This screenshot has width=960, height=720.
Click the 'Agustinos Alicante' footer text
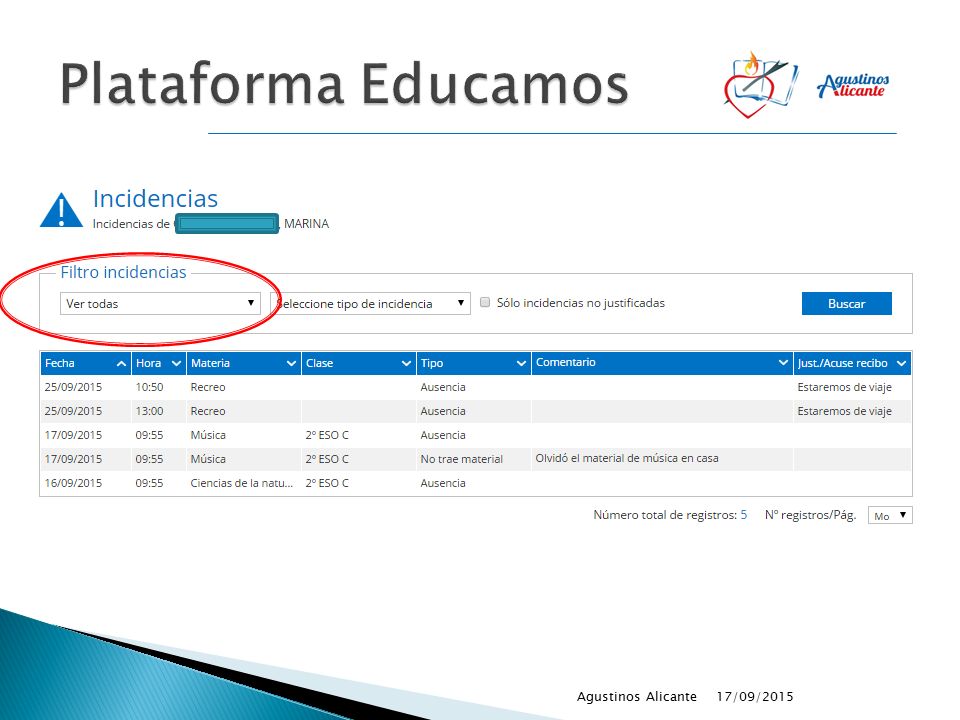tap(637, 697)
